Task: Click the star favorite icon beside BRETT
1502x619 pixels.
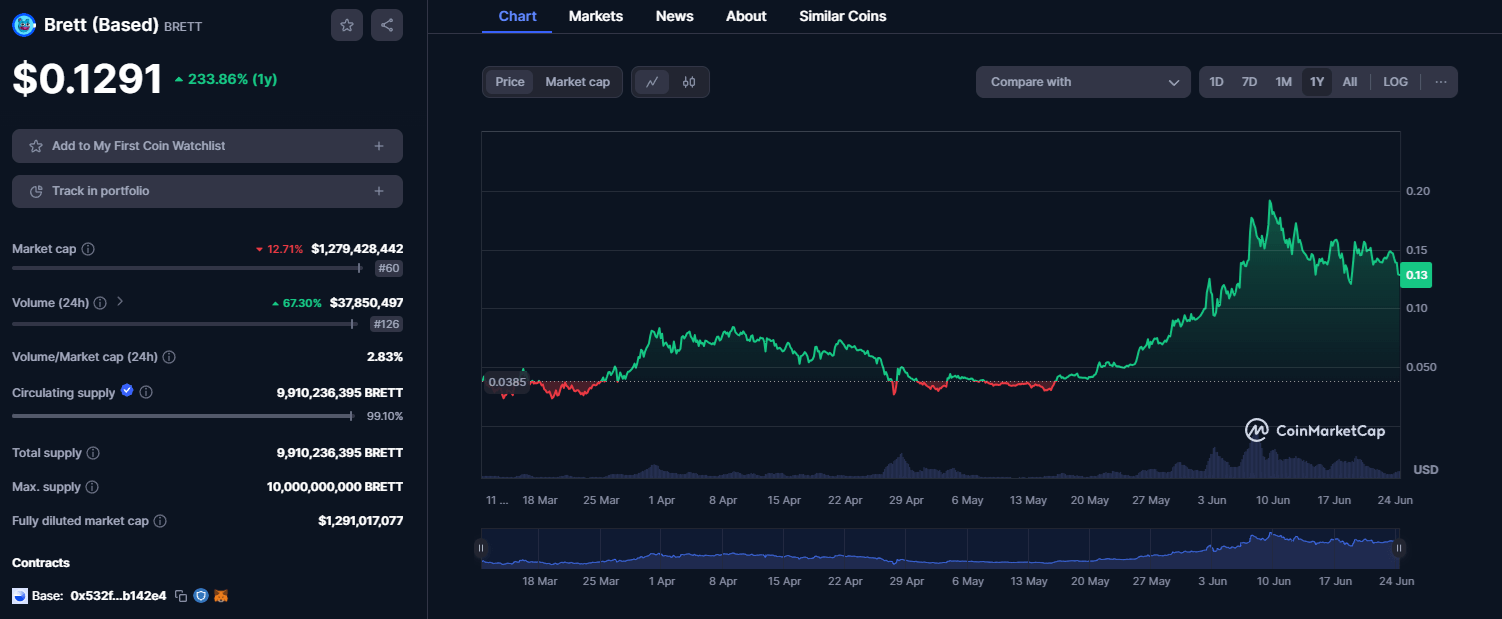Action: click(x=347, y=25)
